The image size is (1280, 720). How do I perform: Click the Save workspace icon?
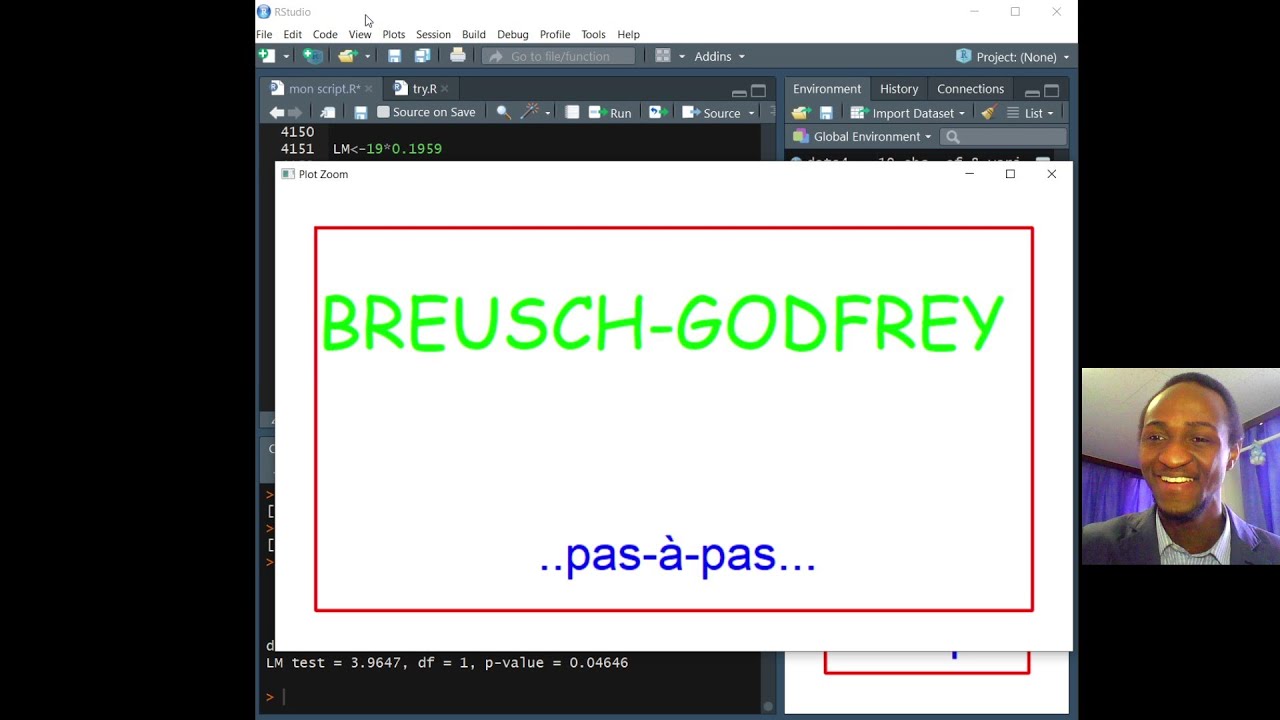[x=826, y=113]
